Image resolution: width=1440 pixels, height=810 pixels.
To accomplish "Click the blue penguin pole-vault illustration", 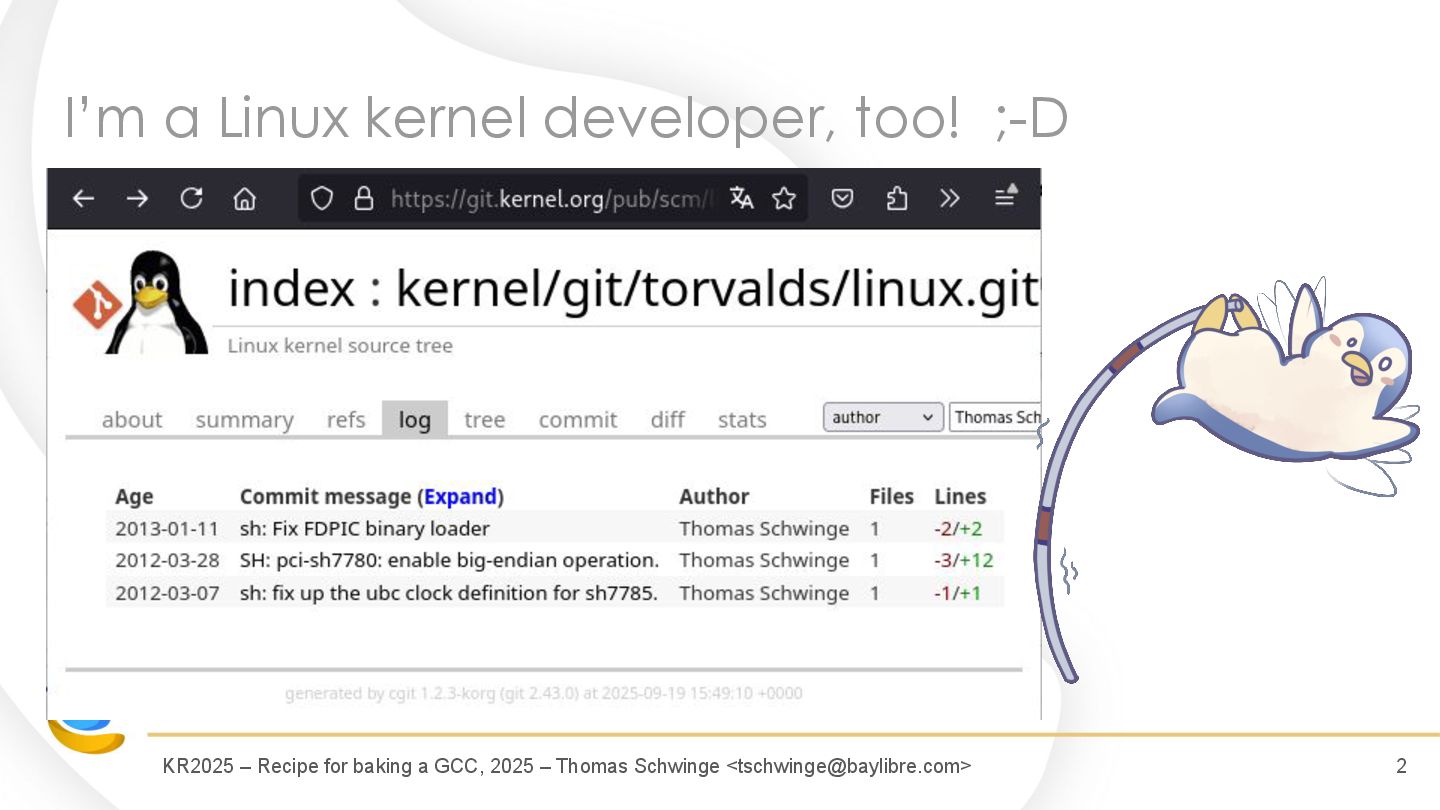I will tap(1228, 478).
